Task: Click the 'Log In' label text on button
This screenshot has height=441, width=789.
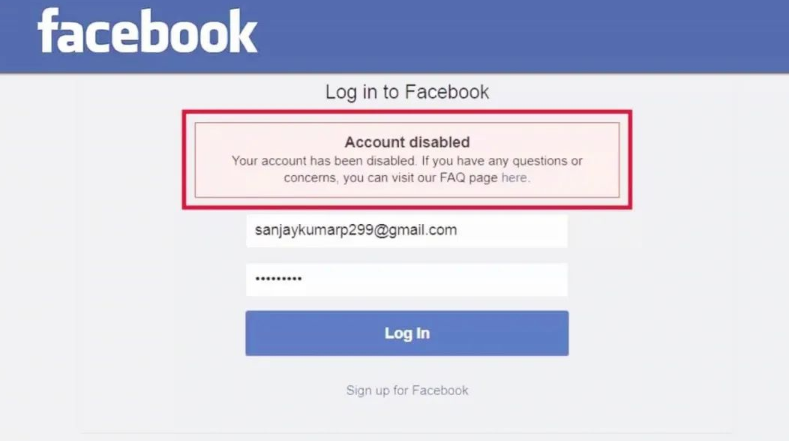Action: coord(407,333)
